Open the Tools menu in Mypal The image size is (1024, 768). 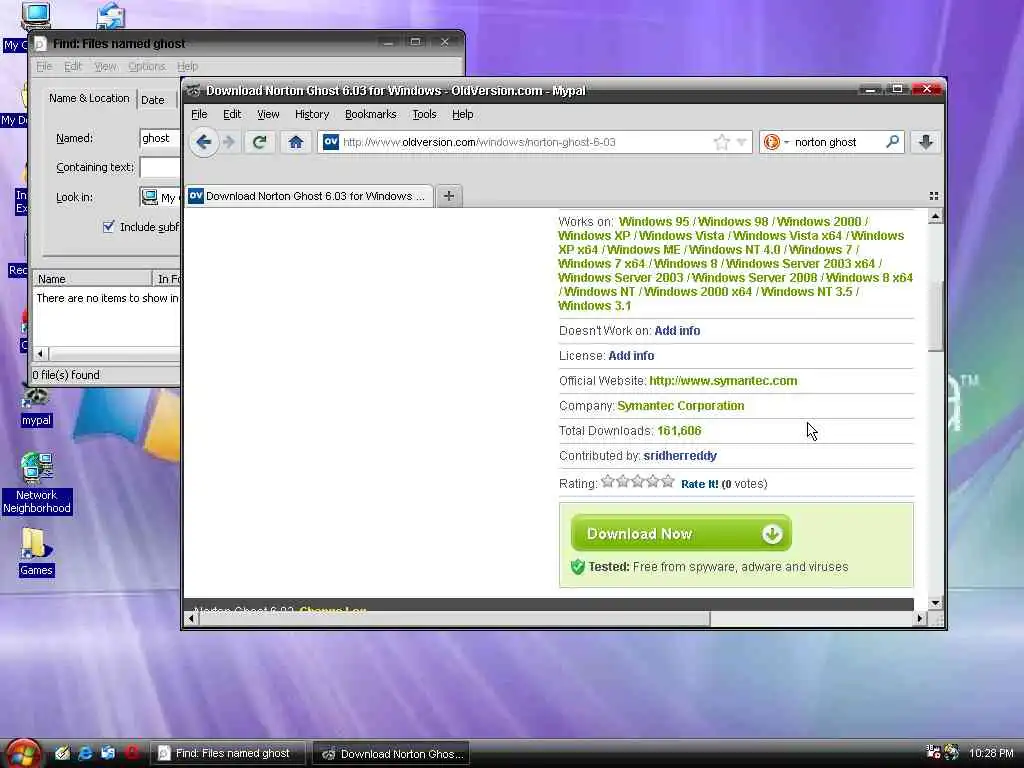pos(424,114)
